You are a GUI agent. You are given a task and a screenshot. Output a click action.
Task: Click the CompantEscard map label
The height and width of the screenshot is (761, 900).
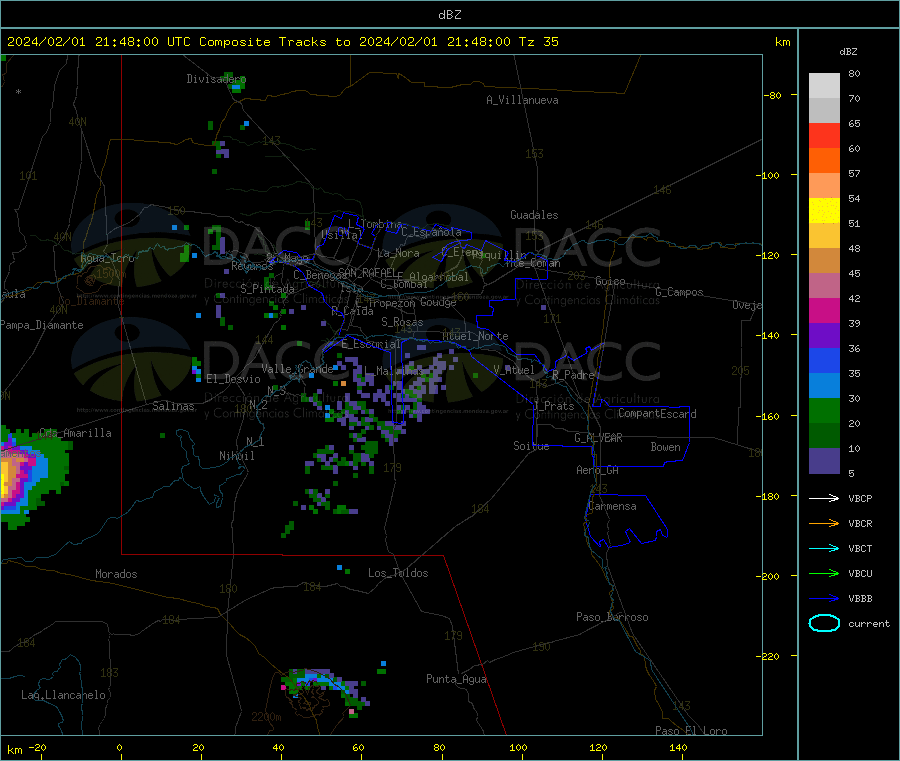(x=657, y=414)
